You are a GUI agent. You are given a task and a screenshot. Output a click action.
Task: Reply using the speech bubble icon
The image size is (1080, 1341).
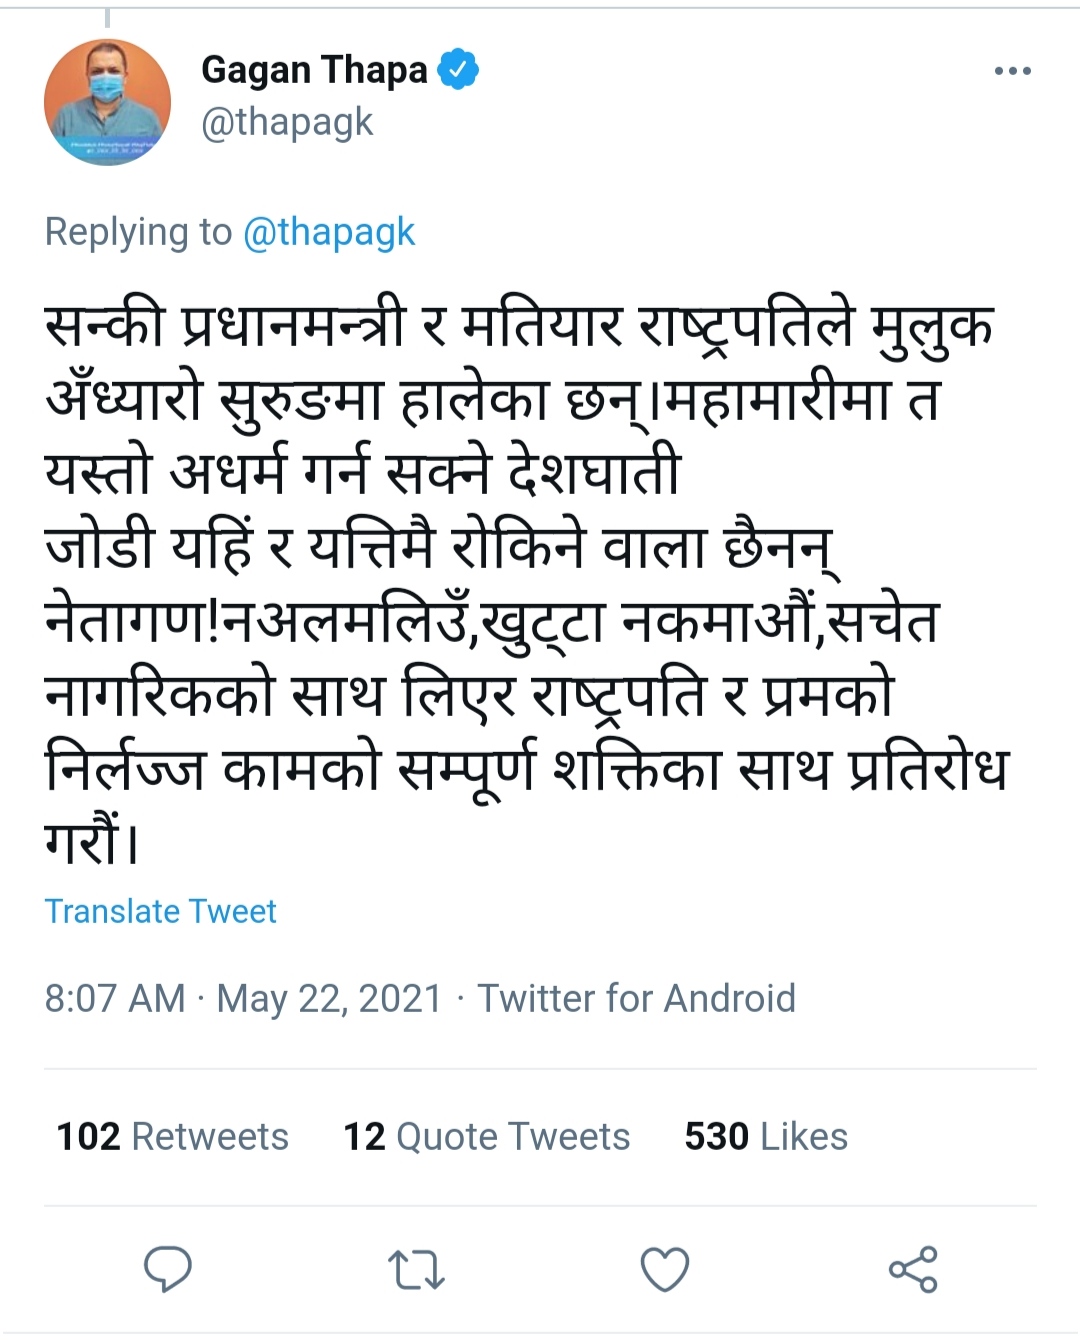pyautogui.click(x=168, y=1269)
